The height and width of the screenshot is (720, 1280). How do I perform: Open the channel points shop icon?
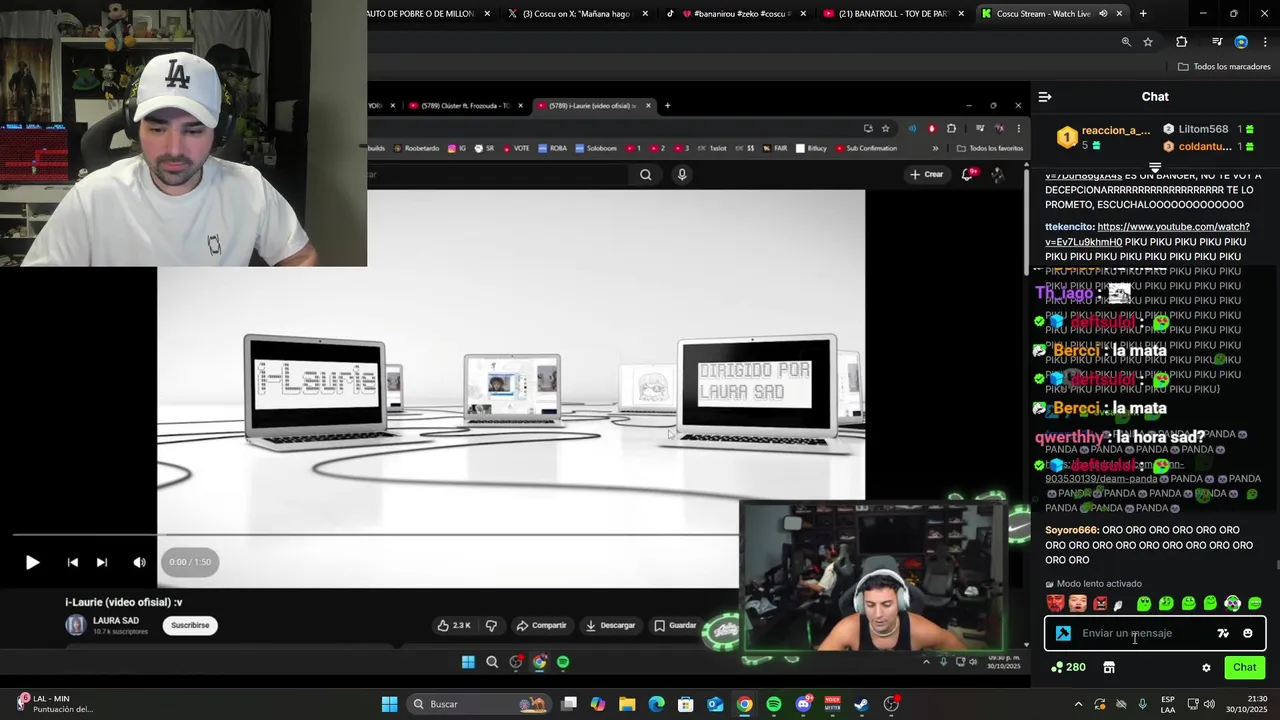click(x=1109, y=667)
